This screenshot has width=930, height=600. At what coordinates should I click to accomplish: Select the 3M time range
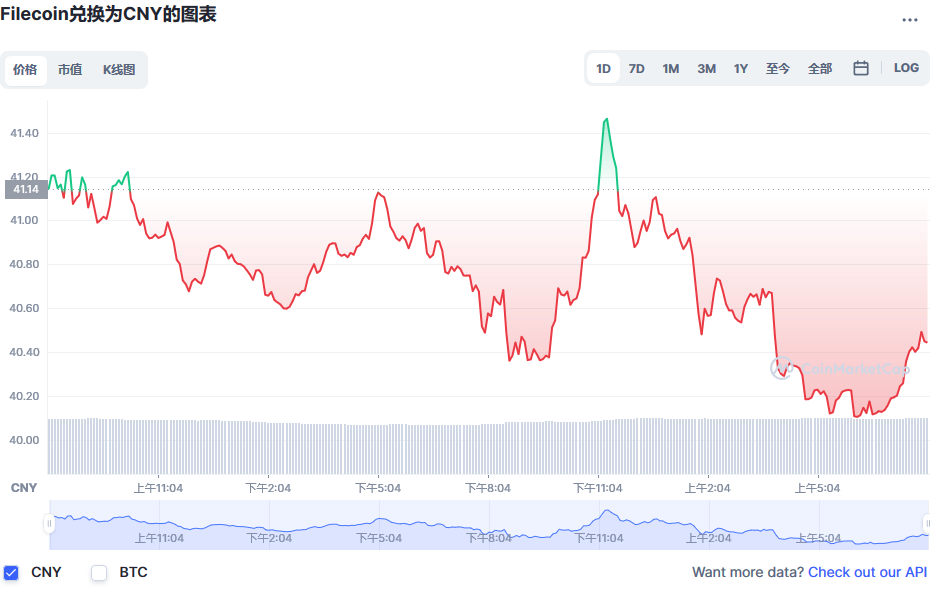click(x=706, y=69)
